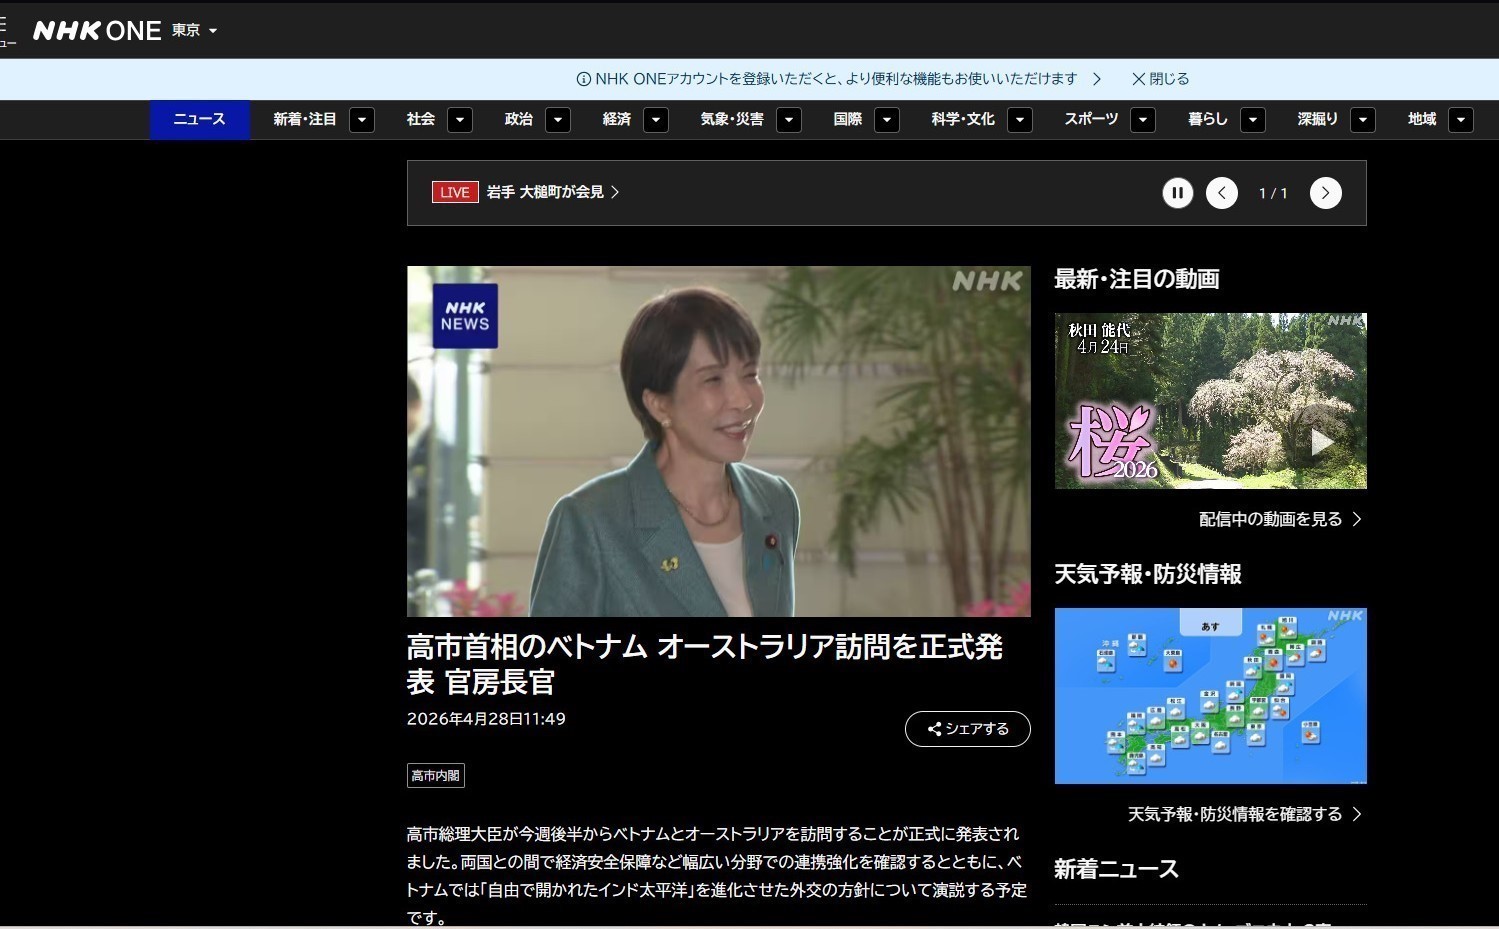The height and width of the screenshot is (929, 1499).
Task: Click the info icon in account banner
Action: [x=583, y=79]
